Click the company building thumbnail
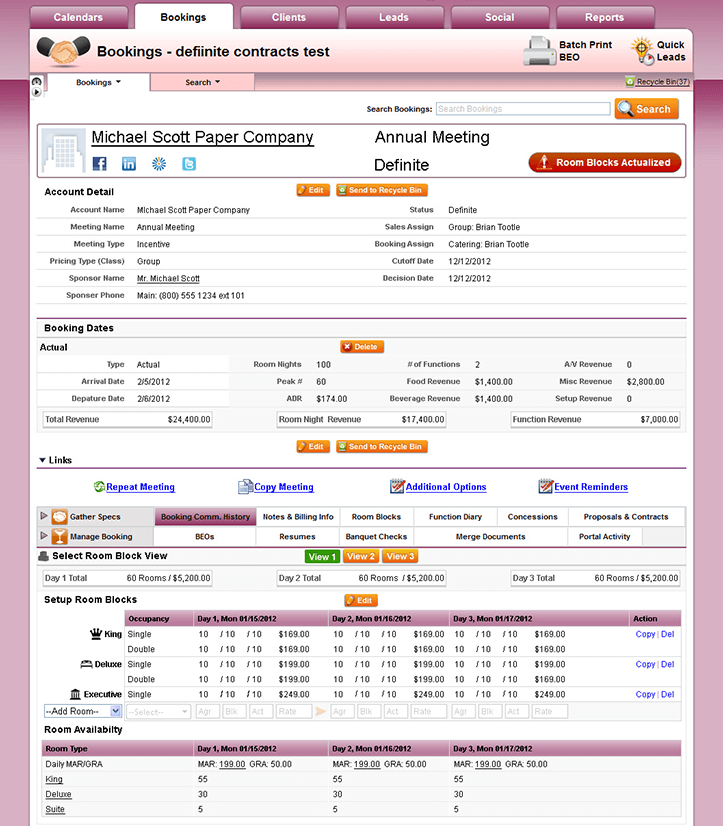 click(x=63, y=151)
